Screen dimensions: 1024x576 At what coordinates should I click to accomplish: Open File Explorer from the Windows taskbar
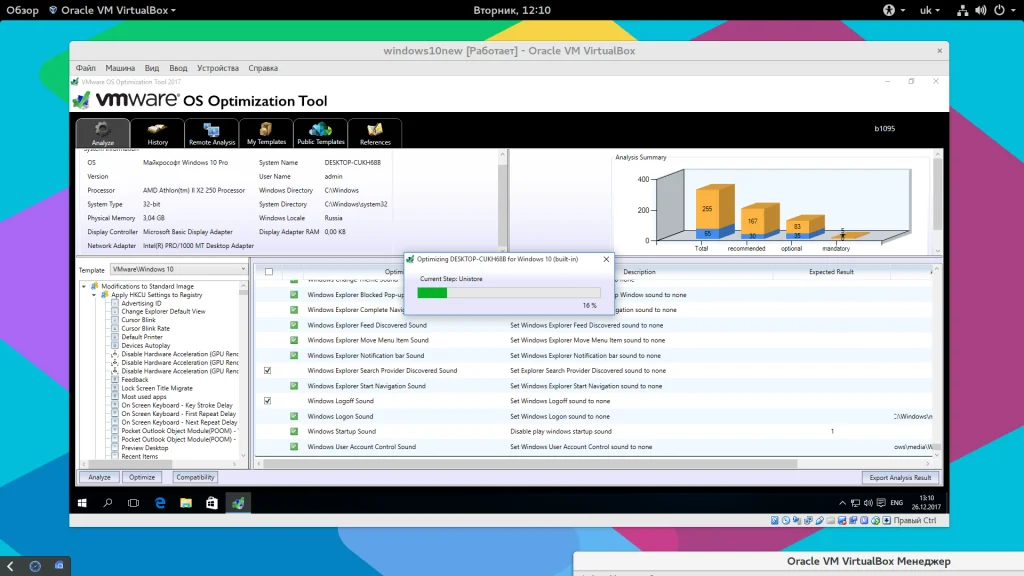186,503
